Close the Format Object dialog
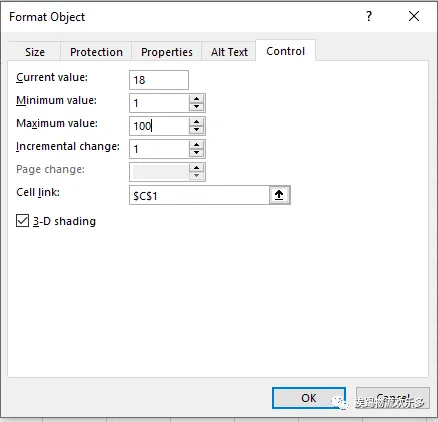 (x=414, y=16)
